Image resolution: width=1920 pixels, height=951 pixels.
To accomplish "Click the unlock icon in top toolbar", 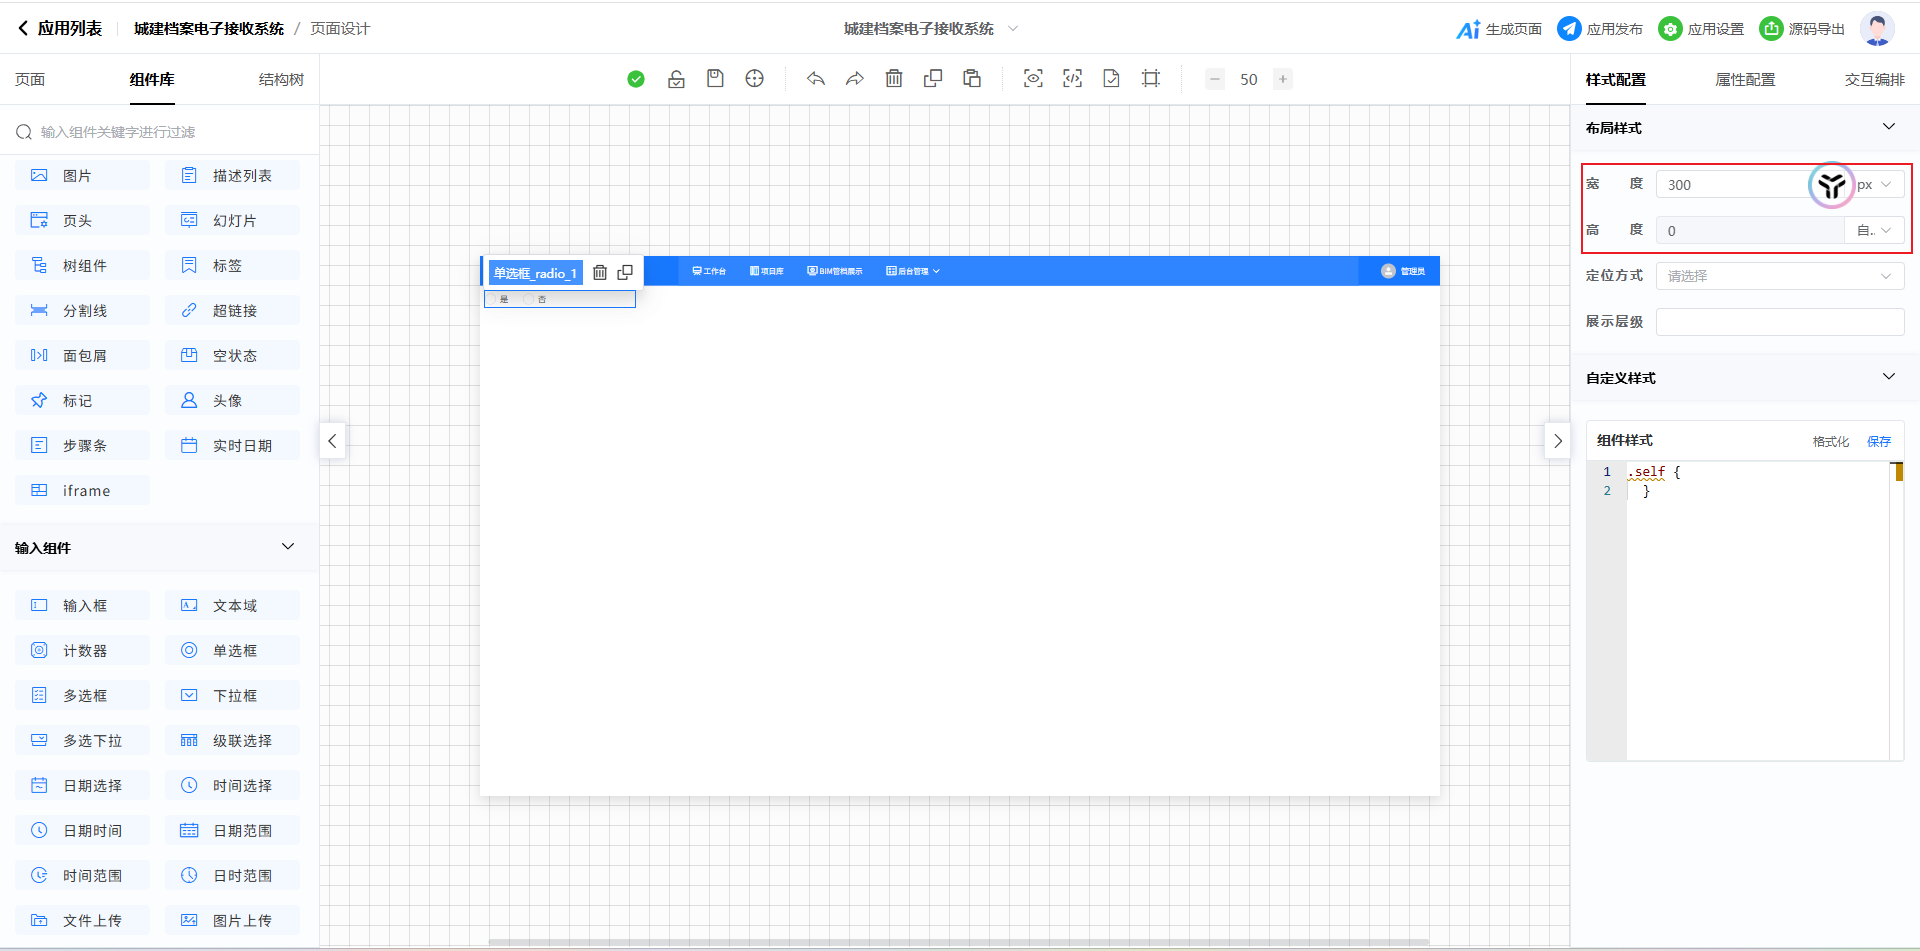I will 676,78.
